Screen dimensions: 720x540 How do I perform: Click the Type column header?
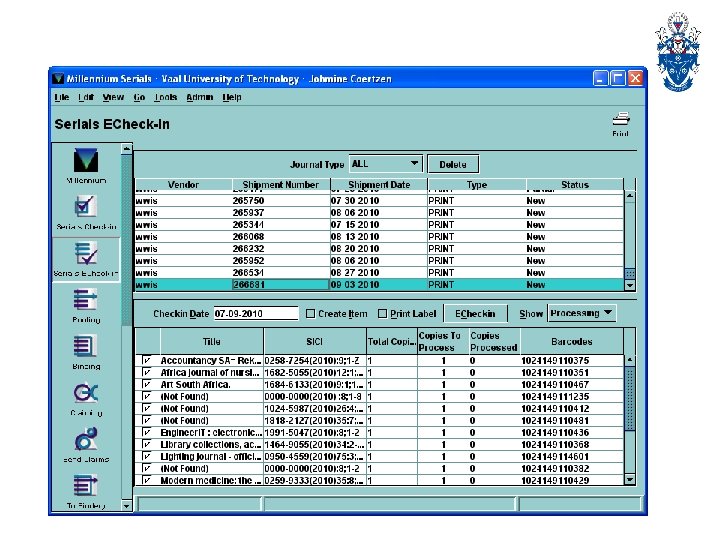477,185
